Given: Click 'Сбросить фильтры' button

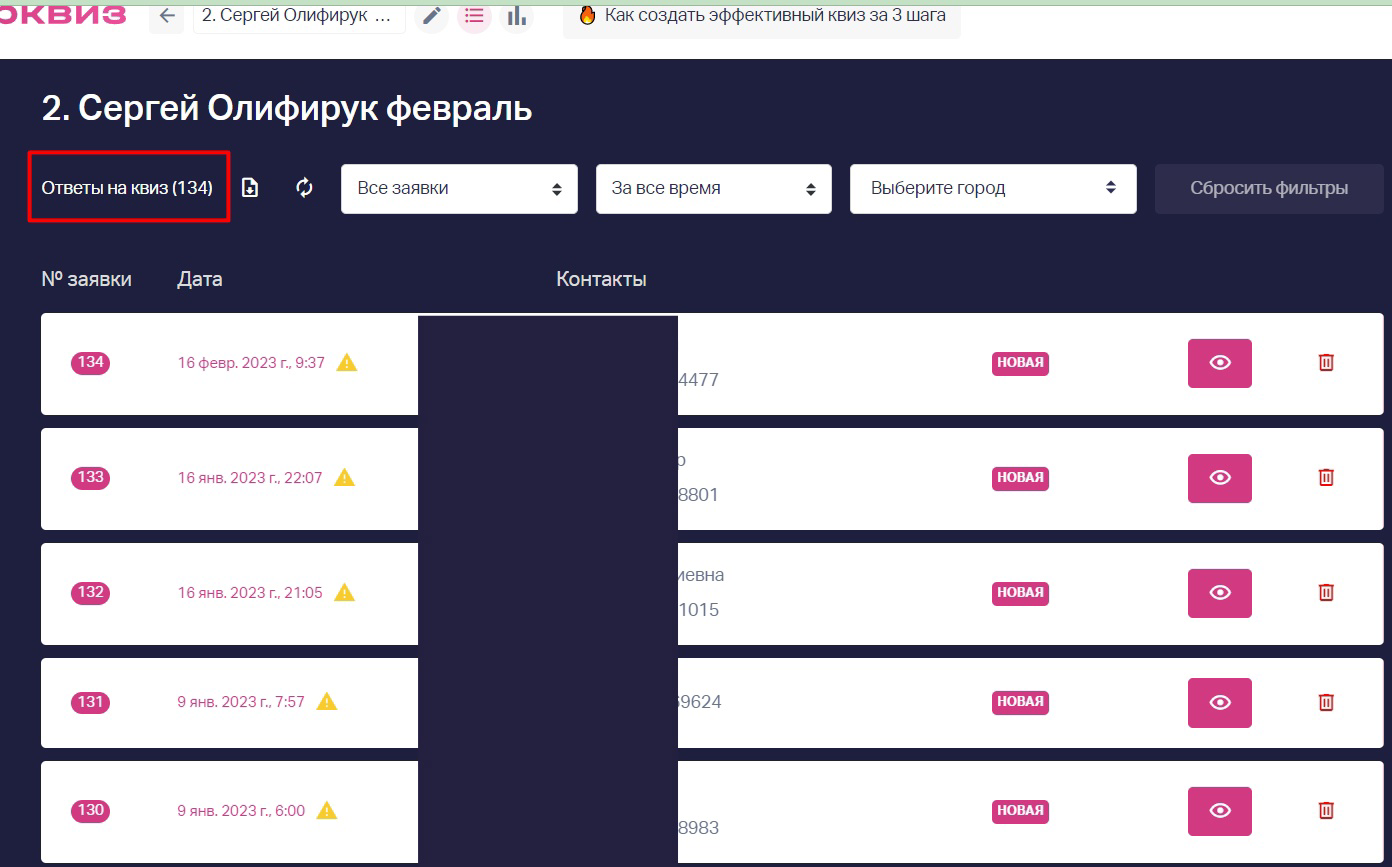Looking at the screenshot, I should tap(1269, 189).
